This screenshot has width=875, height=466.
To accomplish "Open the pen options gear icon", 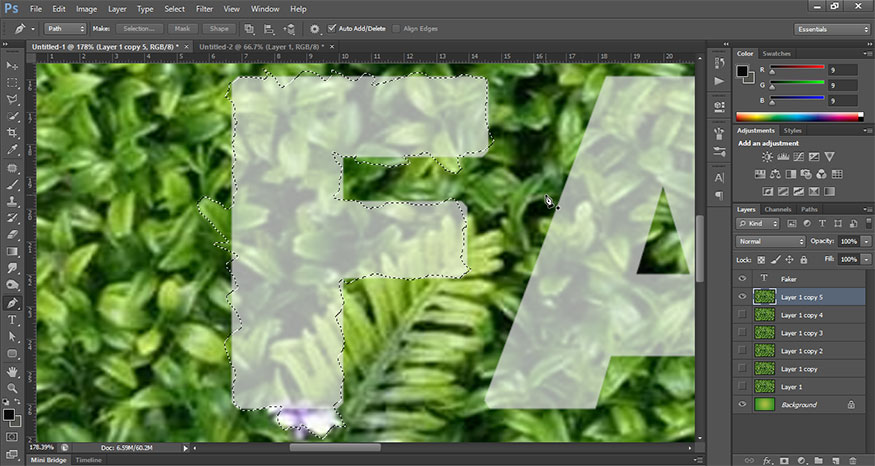I will [x=315, y=29].
